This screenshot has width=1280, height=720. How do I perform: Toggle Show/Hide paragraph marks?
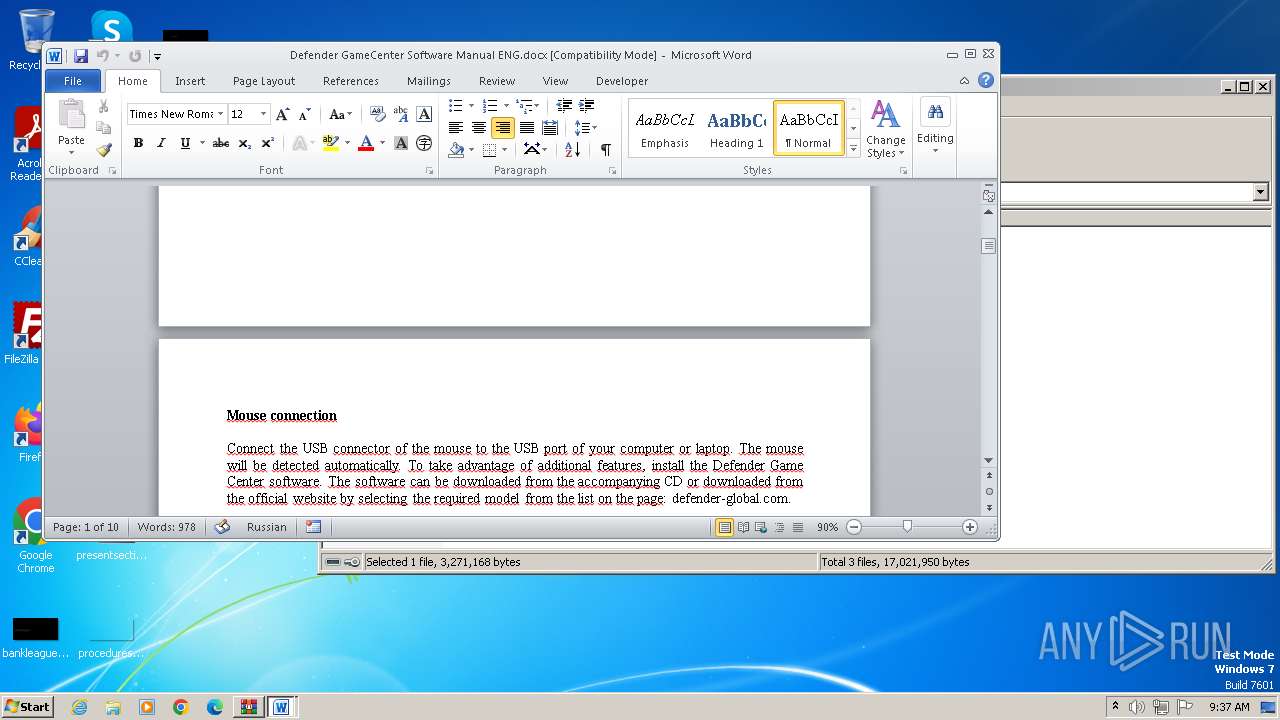(x=605, y=149)
